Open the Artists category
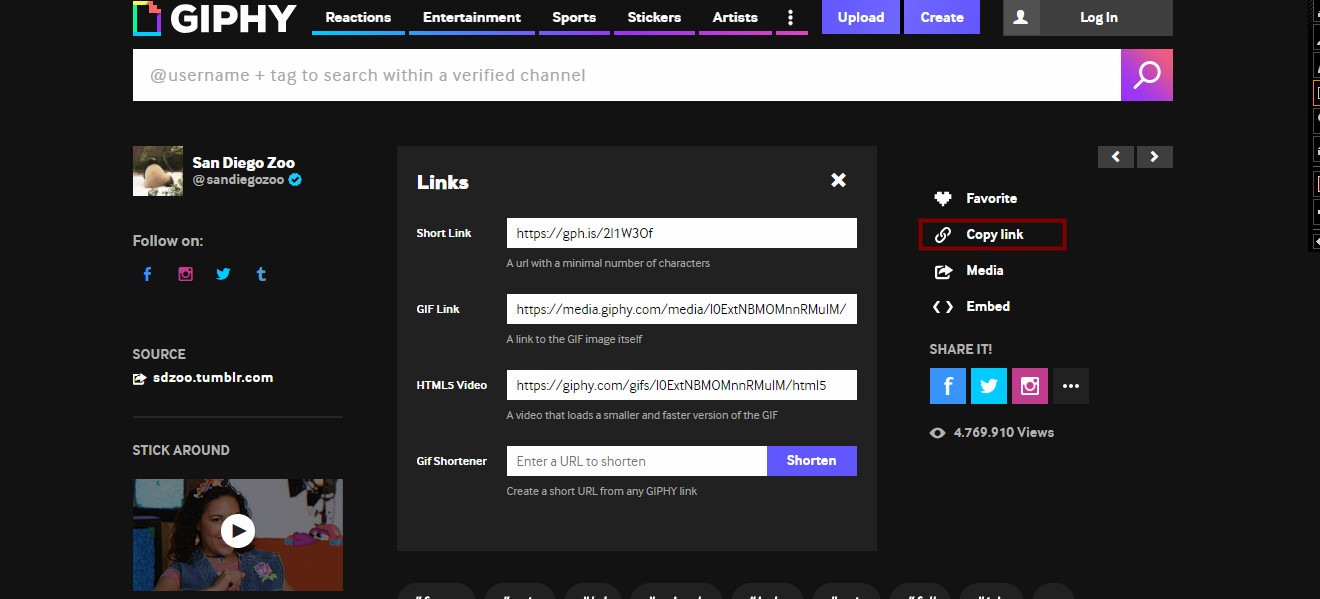Viewport: 1320px width, 599px height. coord(735,17)
